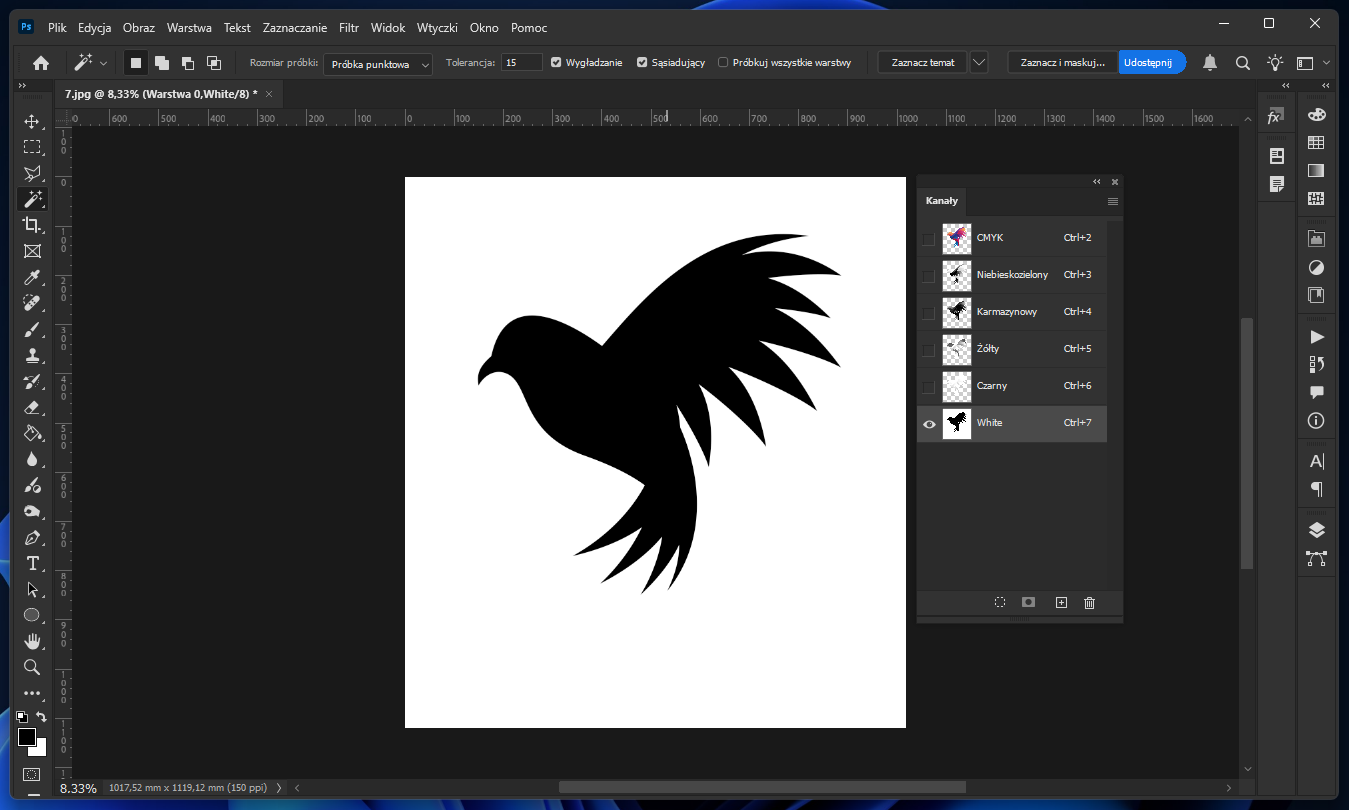Click the Udostępnij button

pyautogui.click(x=1151, y=62)
